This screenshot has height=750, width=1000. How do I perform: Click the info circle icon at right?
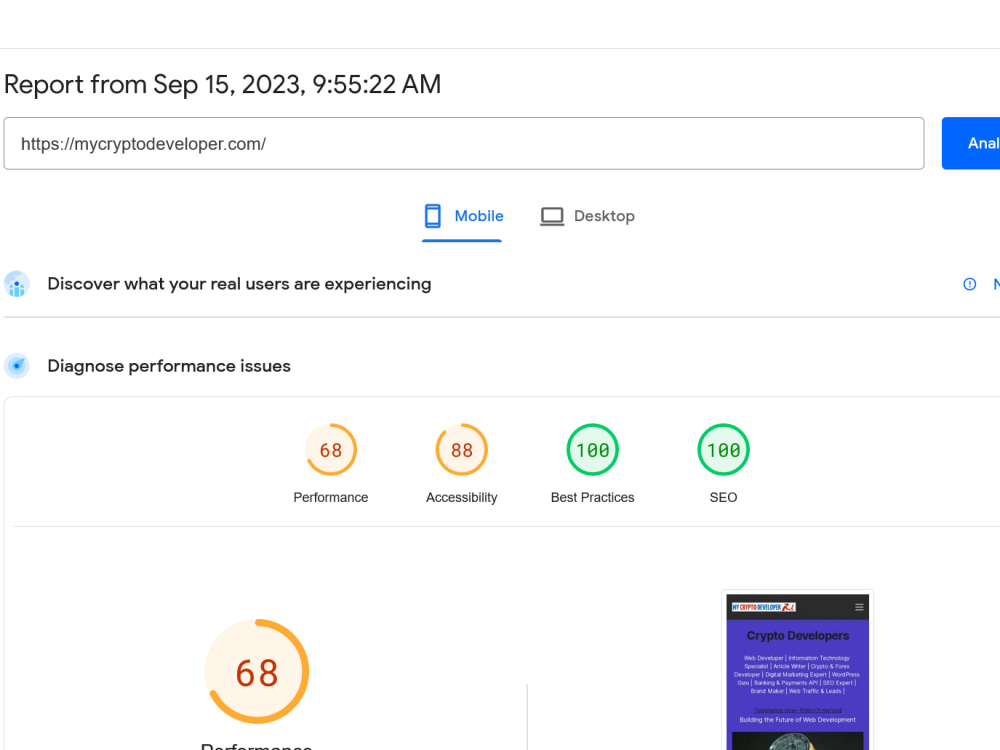(x=969, y=284)
